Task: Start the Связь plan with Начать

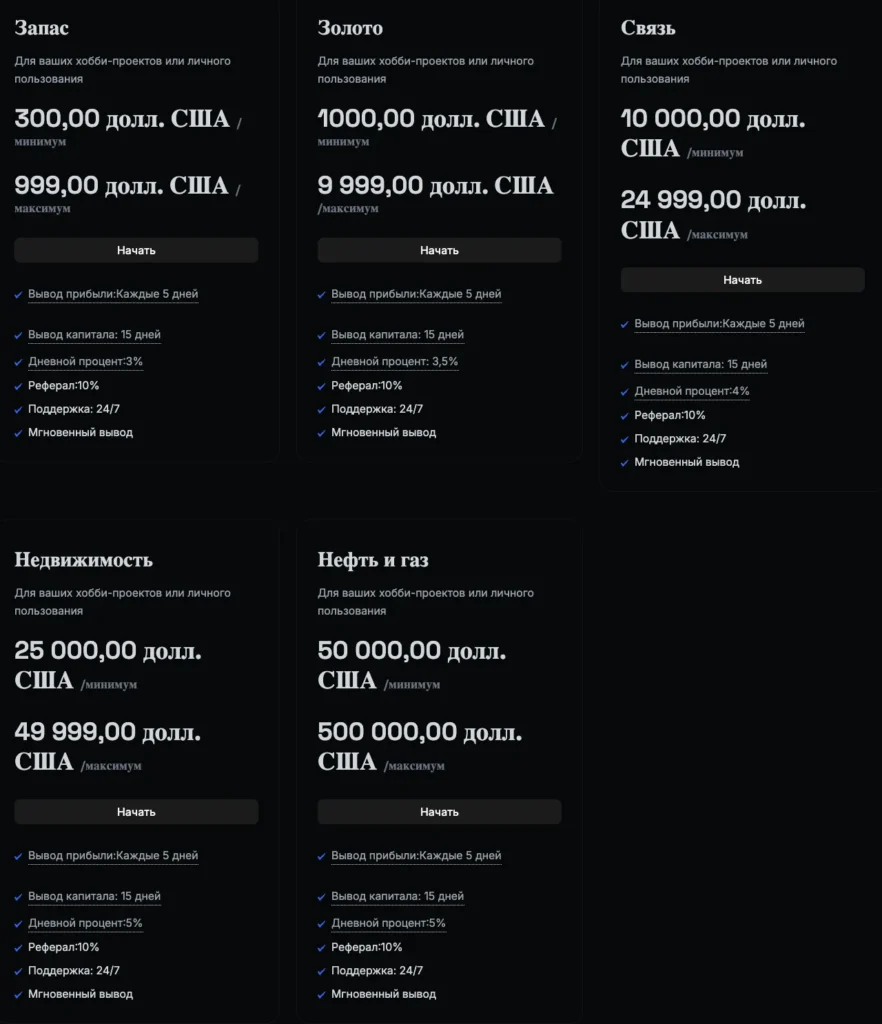Action: (742, 280)
